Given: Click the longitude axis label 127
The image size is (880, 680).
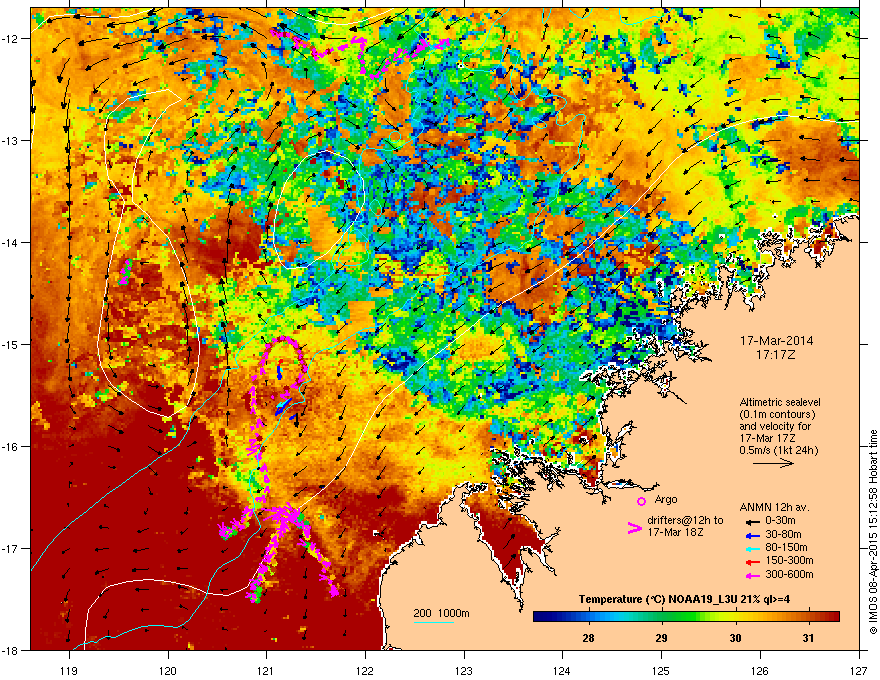Looking at the screenshot, I should click(x=859, y=670).
